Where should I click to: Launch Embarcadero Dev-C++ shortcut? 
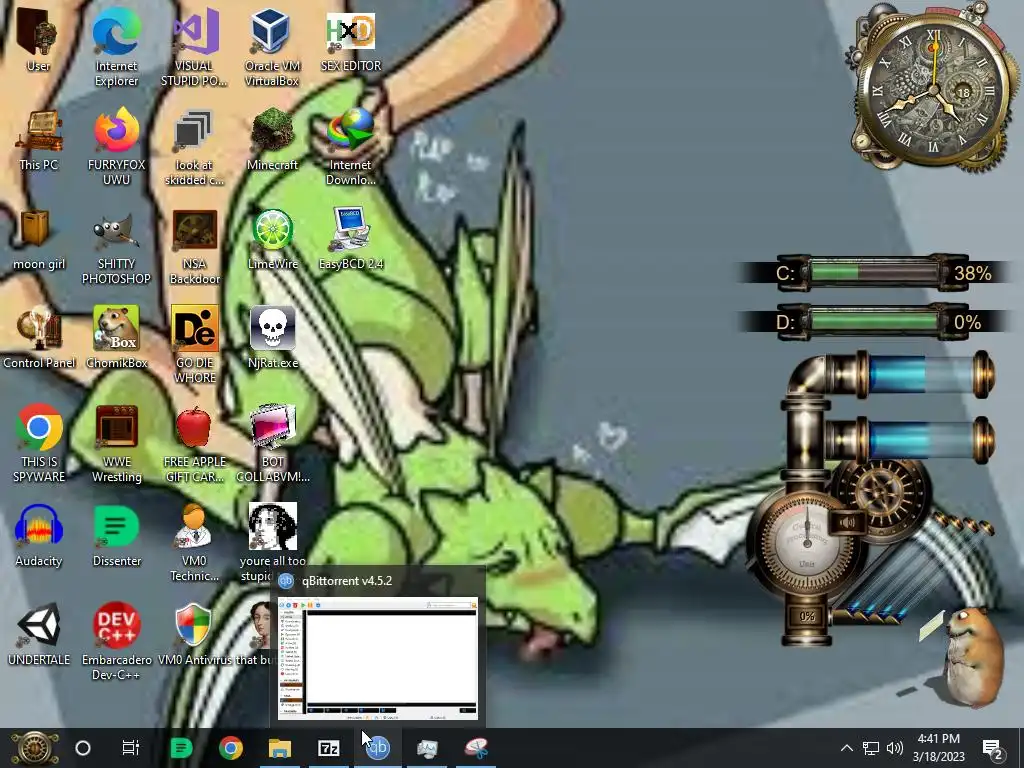click(x=116, y=641)
